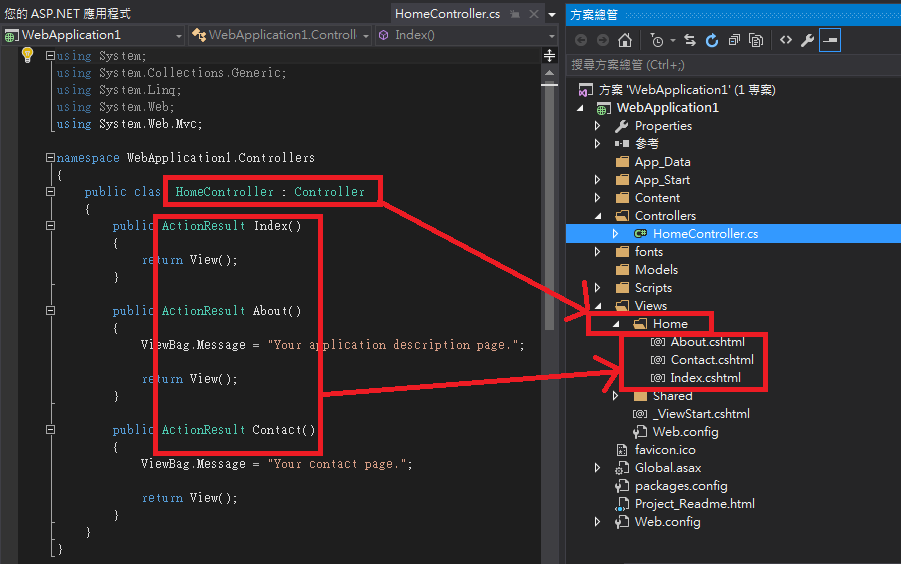Expand the root Web.config node
The width and height of the screenshot is (901, 564).
[598, 521]
